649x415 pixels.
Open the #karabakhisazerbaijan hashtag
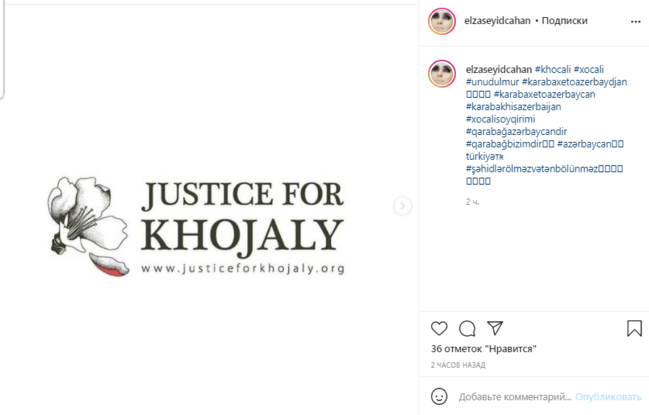click(514, 106)
